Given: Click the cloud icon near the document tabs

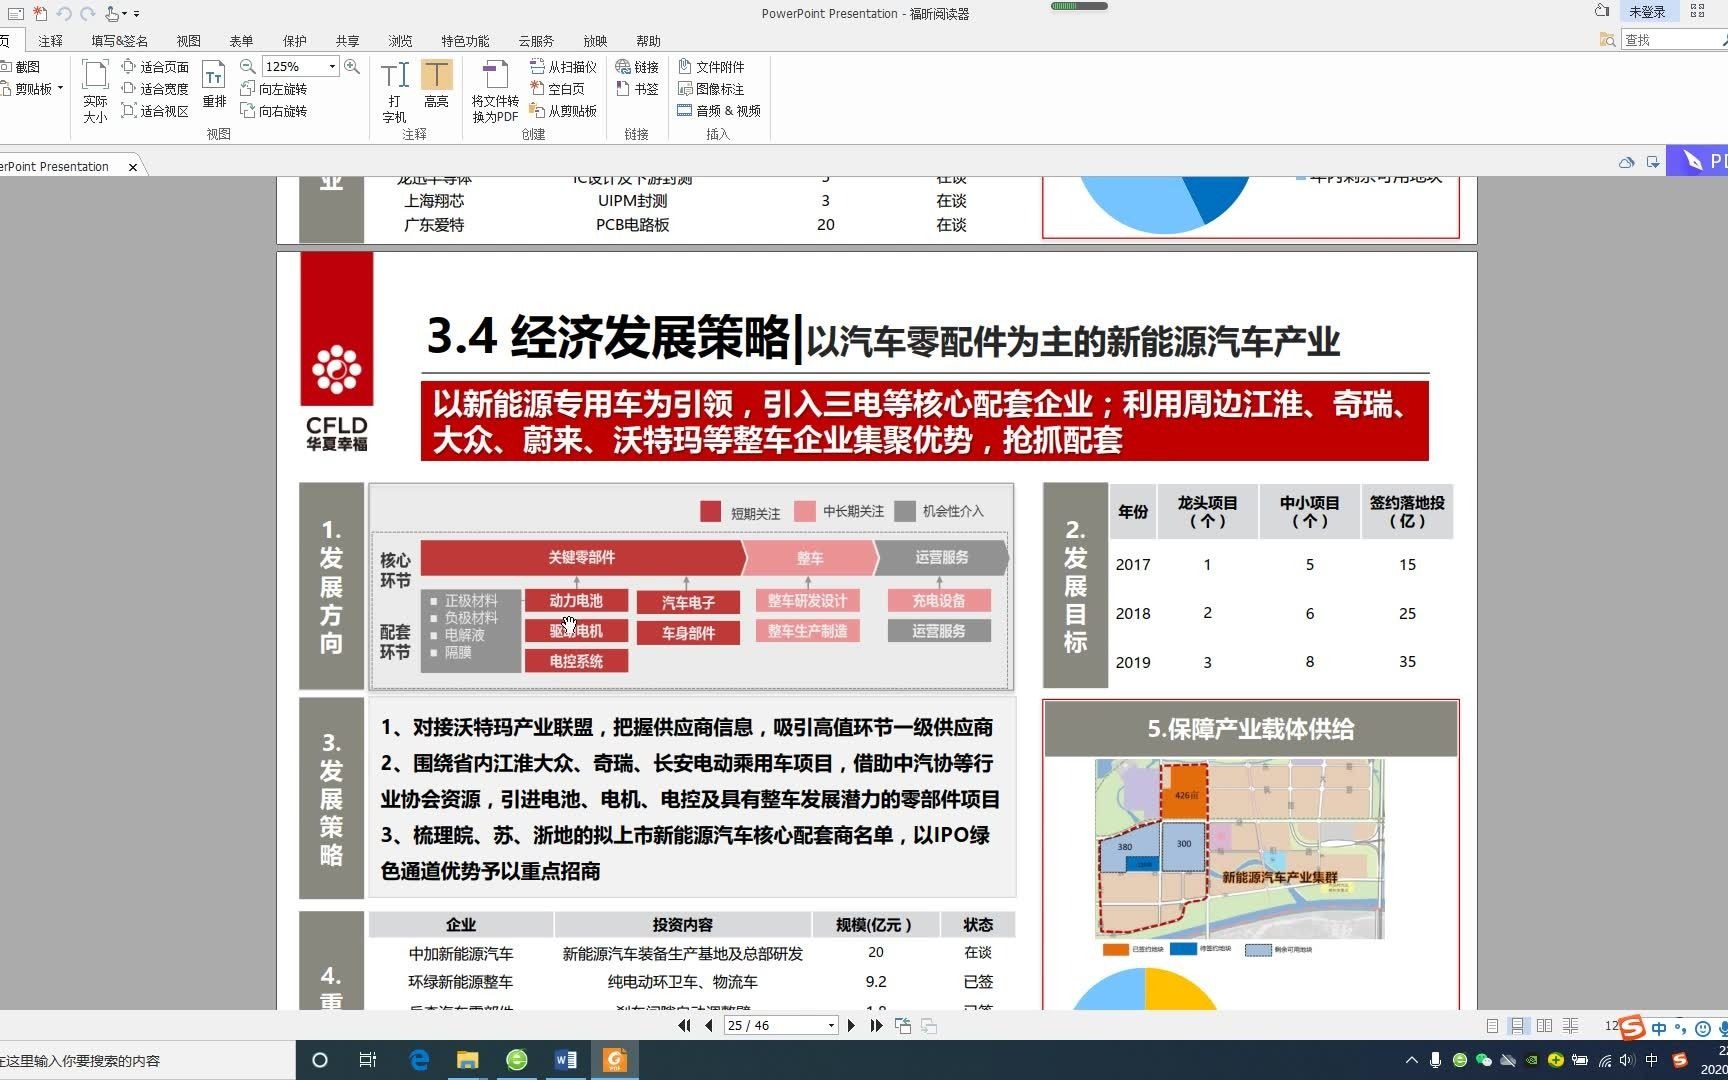Looking at the screenshot, I should 1627,162.
